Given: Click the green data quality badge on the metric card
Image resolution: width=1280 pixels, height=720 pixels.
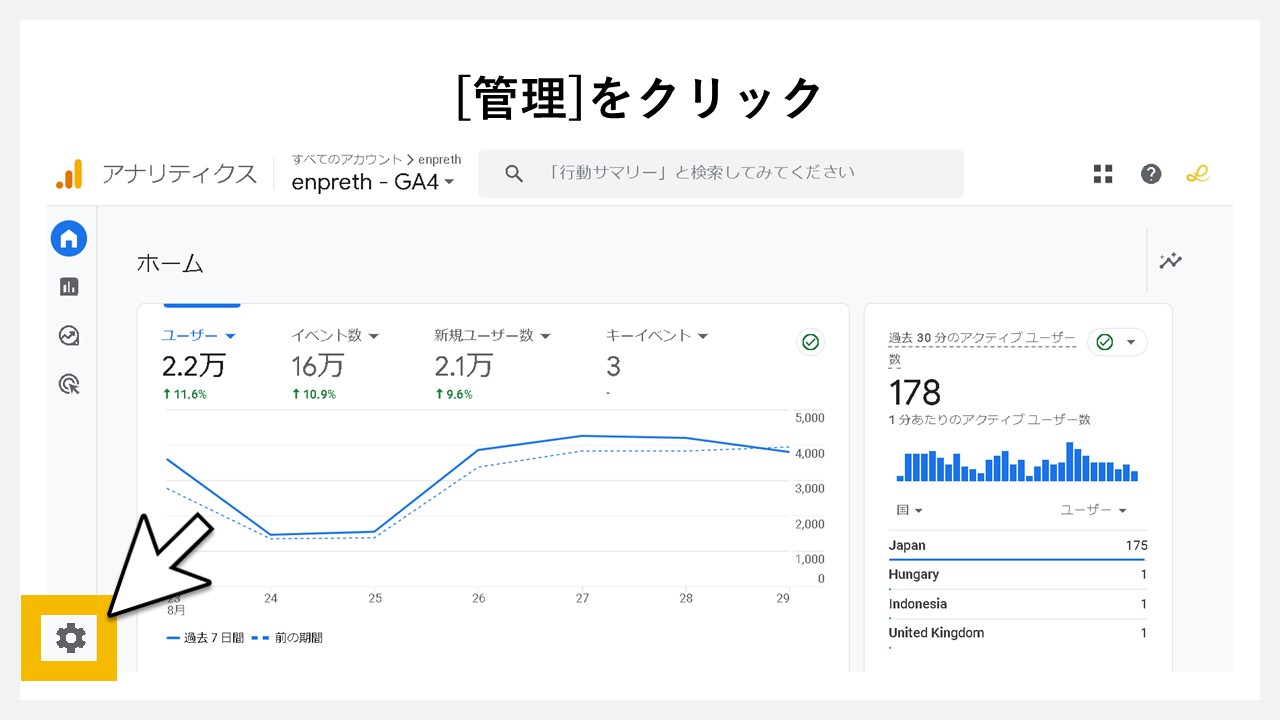Looking at the screenshot, I should 810,342.
